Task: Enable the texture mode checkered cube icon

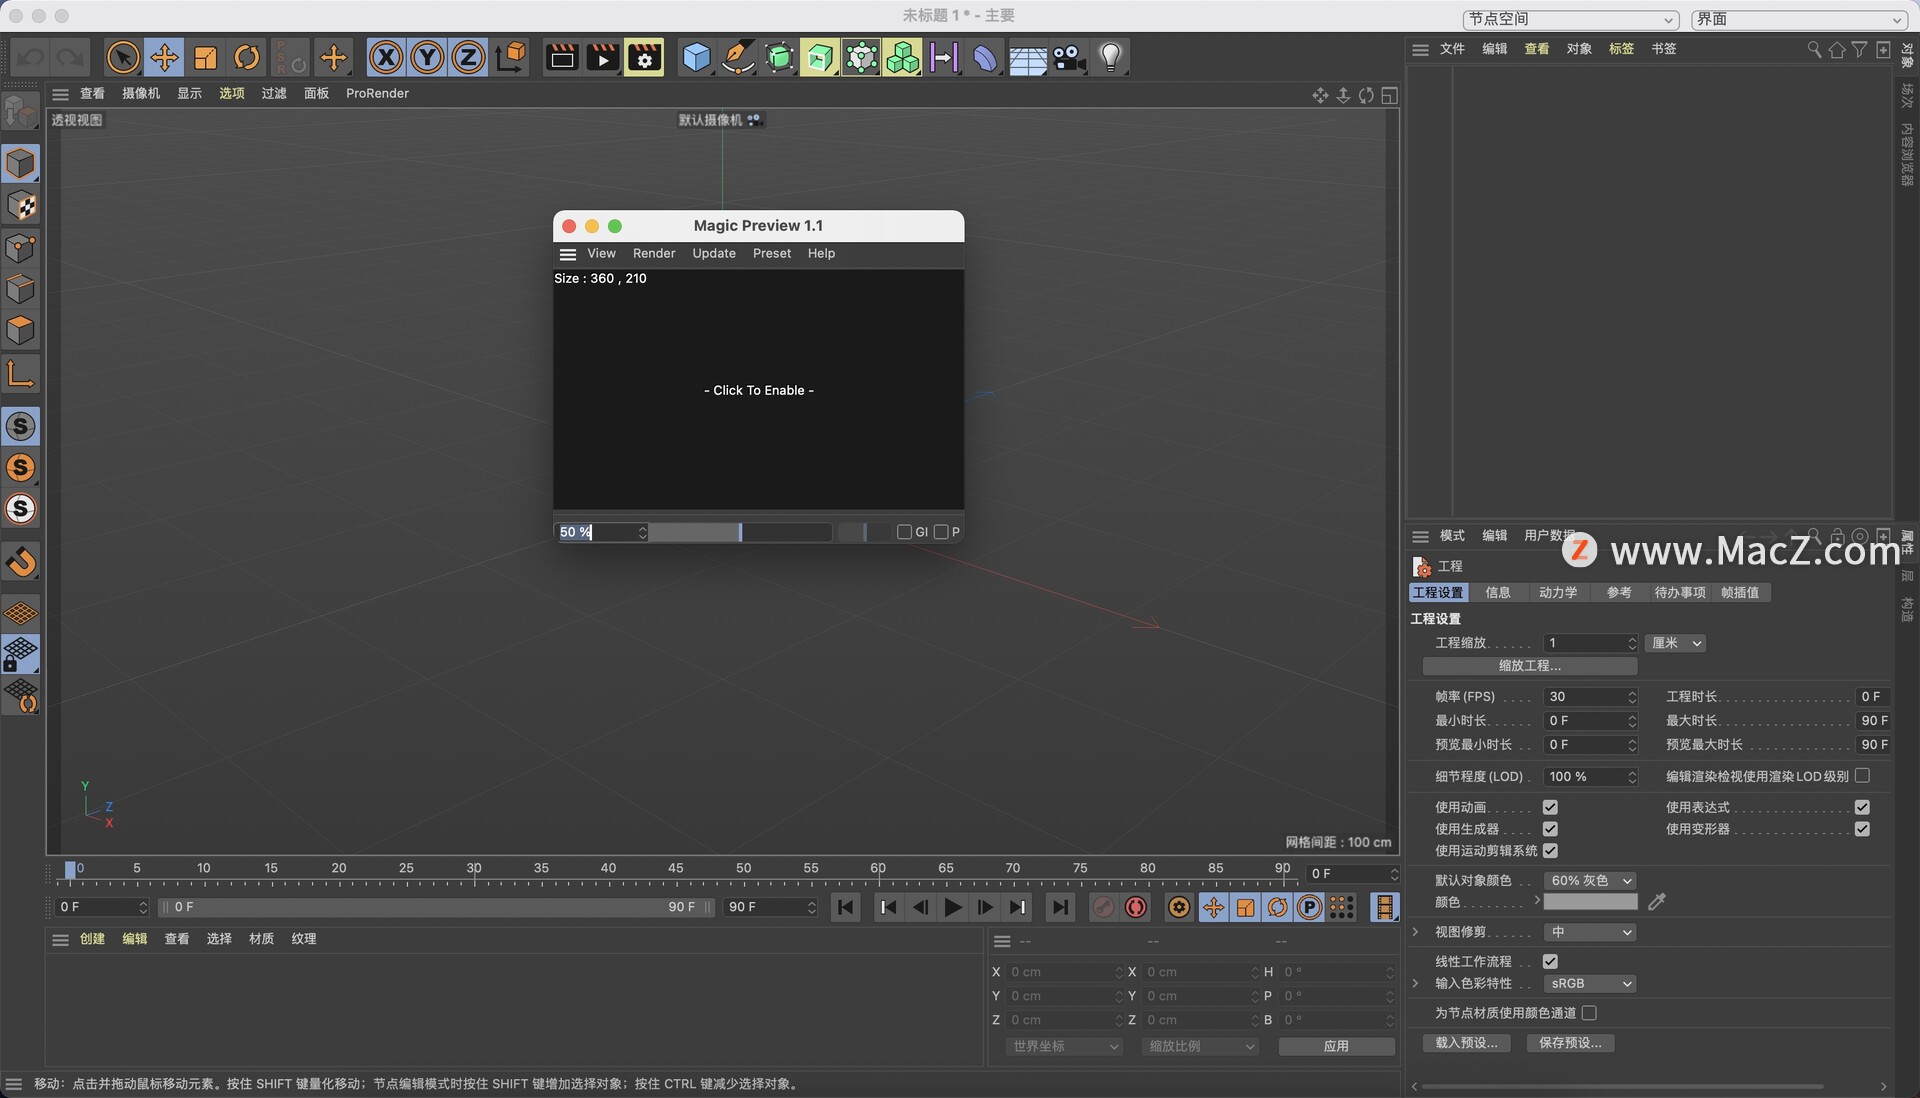Action: point(21,206)
